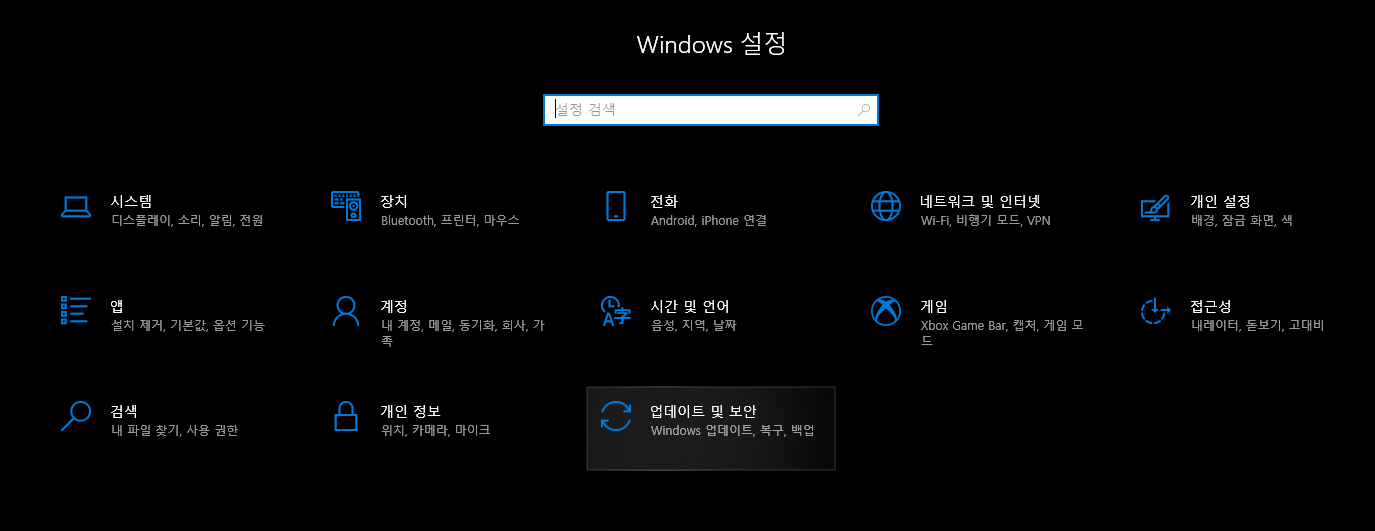Click the 업데이트 및 보안 sync arrows icon

(x=616, y=416)
